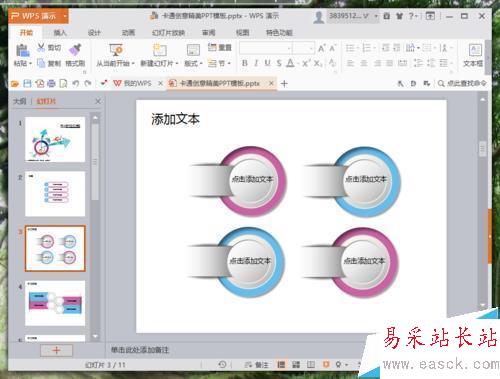Decrease font size with small A icon
Viewport: 500px width, 379px height.
333,48
